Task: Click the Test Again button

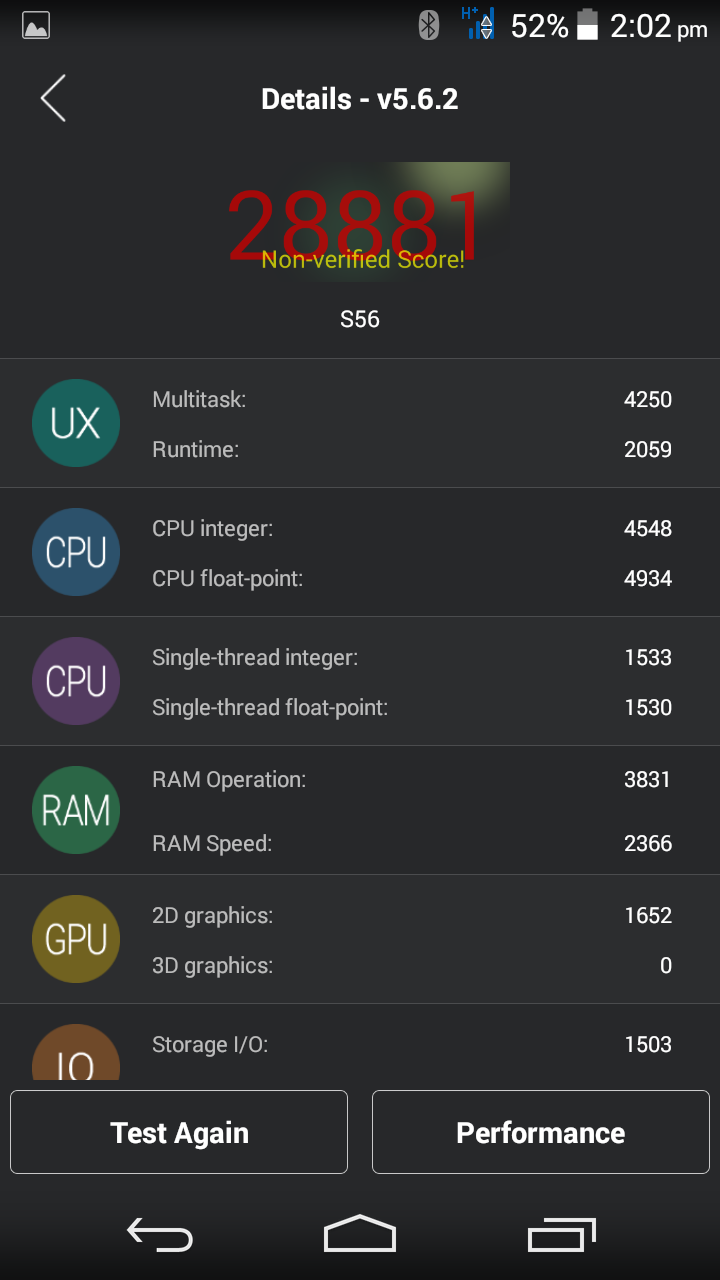Action: point(179,1132)
